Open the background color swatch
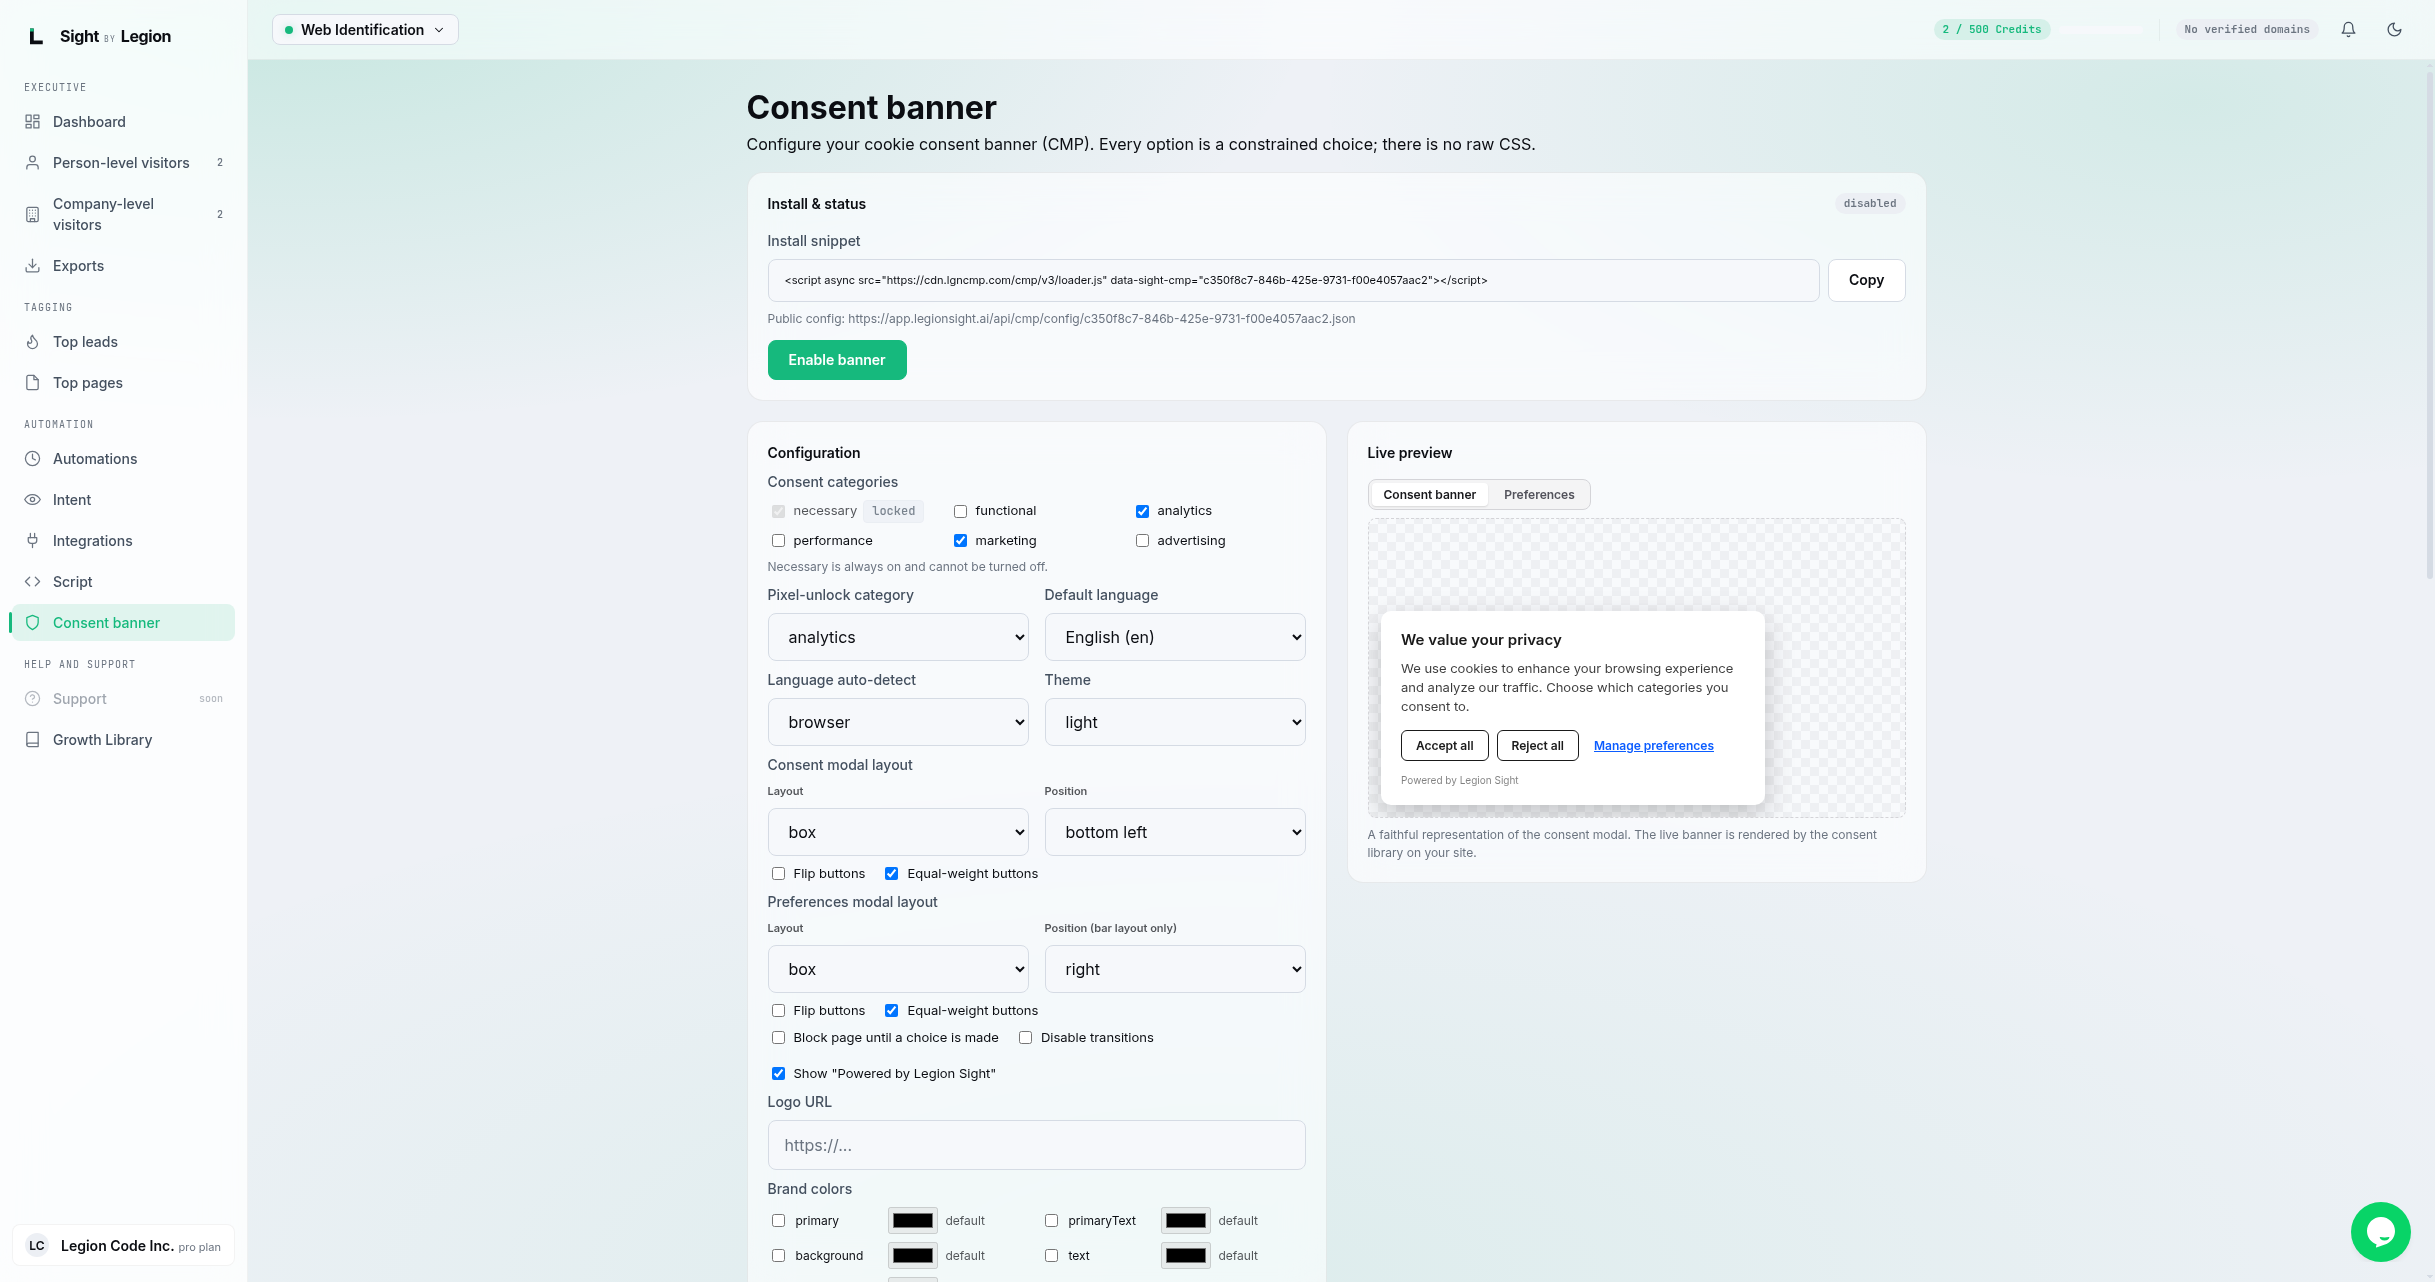This screenshot has height=1282, width=2435. coord(913,1256)
